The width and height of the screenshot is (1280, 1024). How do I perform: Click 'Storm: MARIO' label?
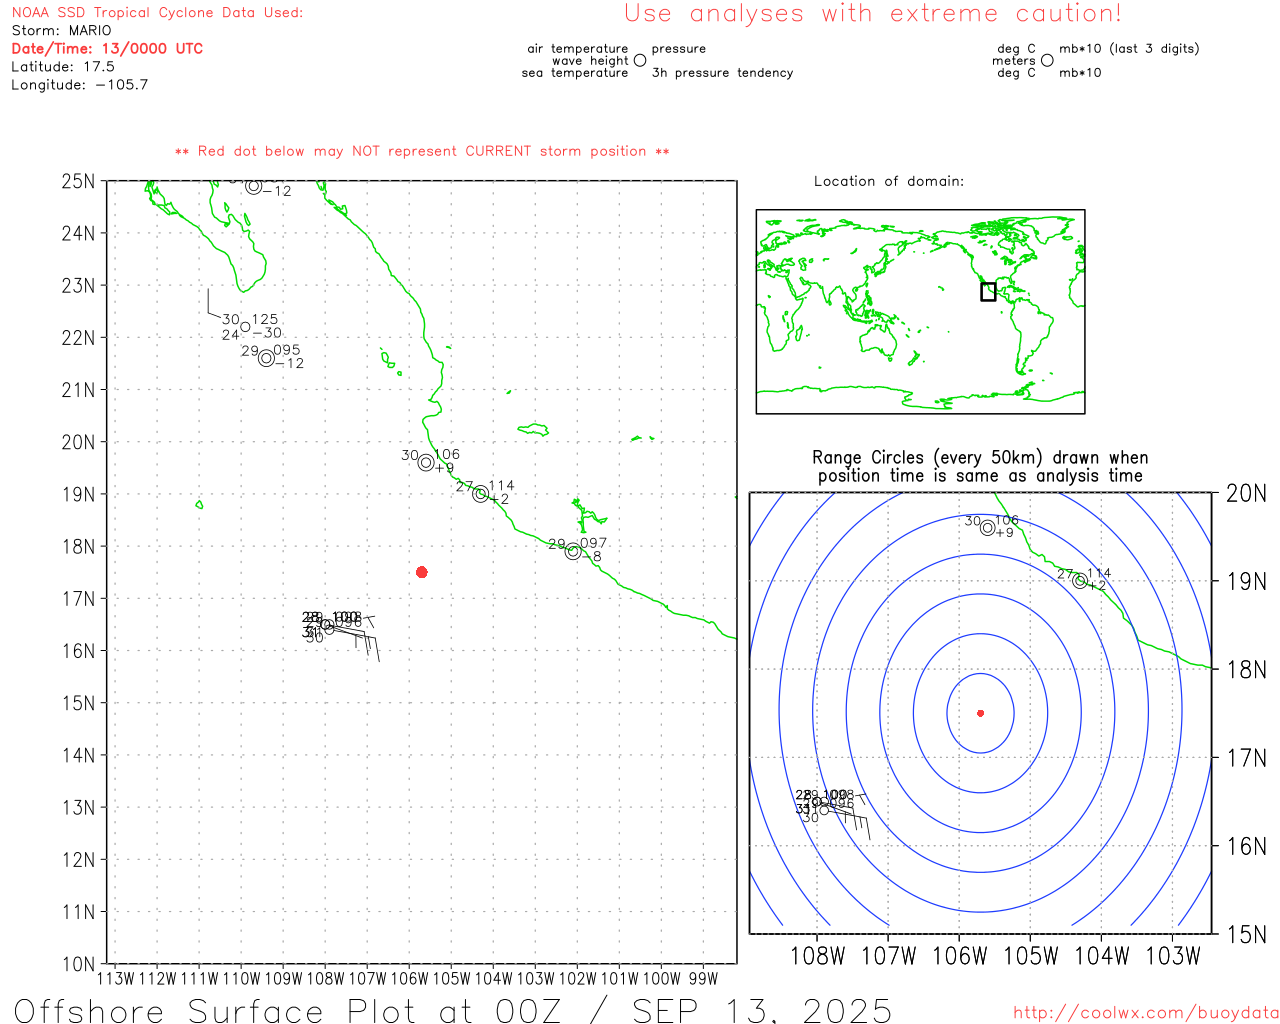[61, 31]
